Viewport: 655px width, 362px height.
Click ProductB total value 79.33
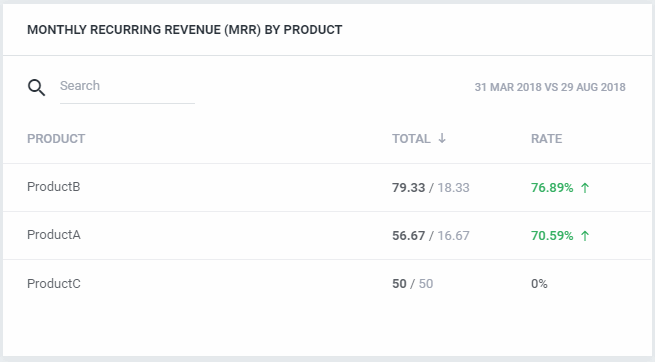point(409,187)
